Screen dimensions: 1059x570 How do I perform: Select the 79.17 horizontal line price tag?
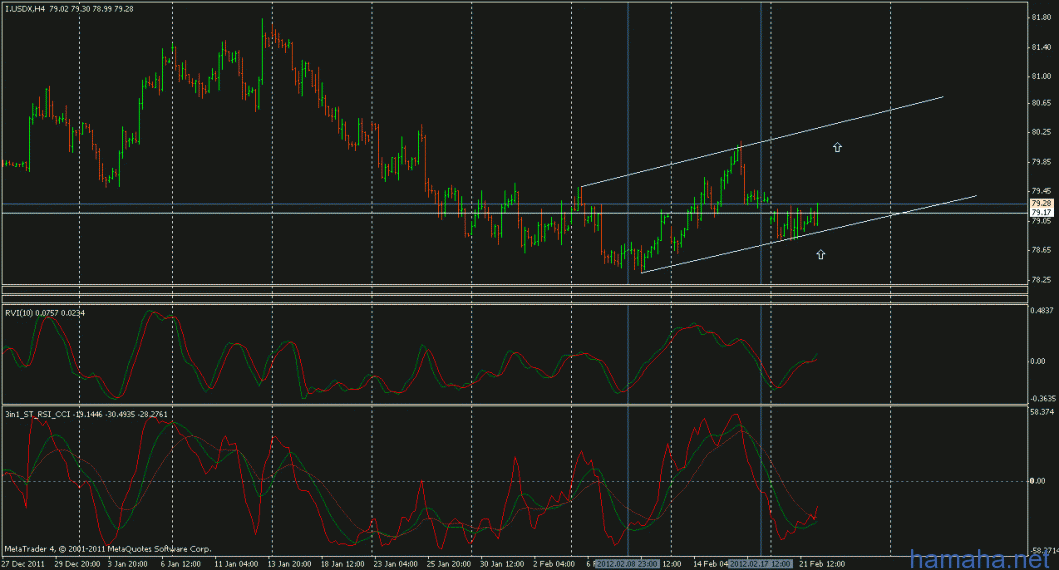pos(1041,212)
